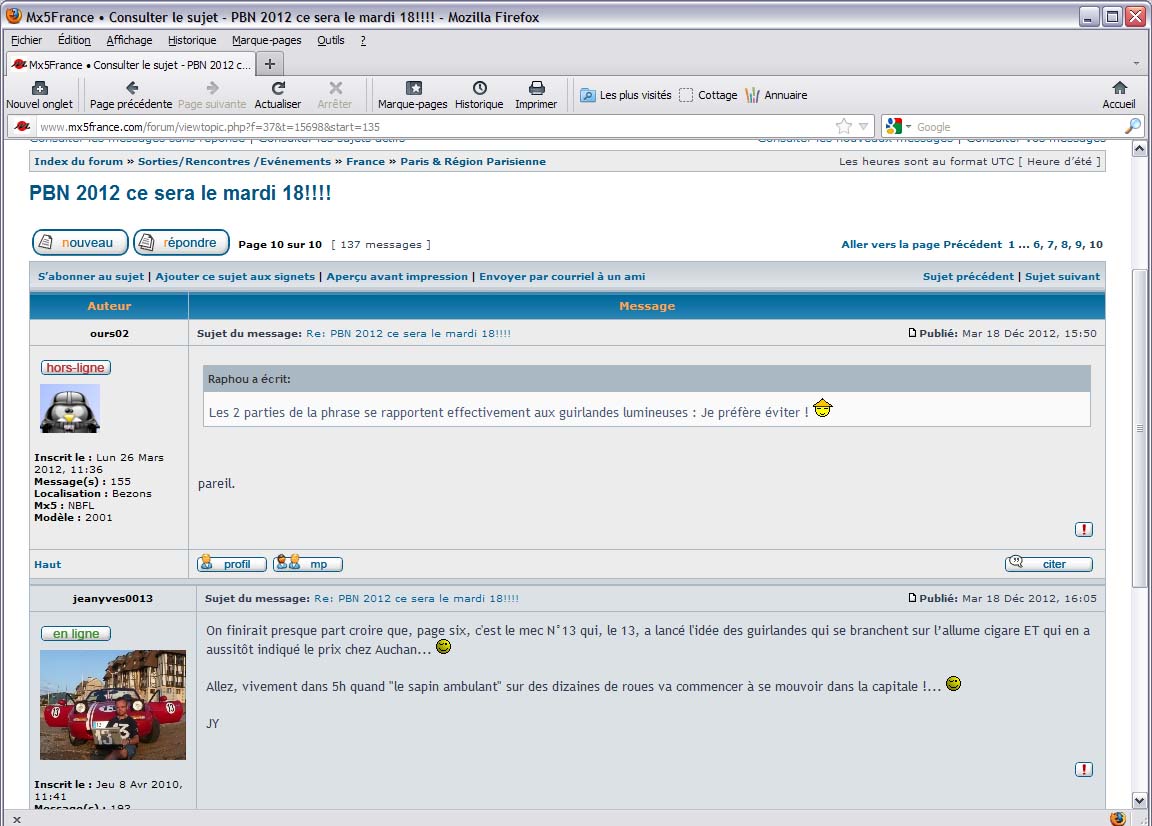Click the post icon beside Publié 16:05
This screenshot has width=1152, height=826.
(x=912, y=598)
